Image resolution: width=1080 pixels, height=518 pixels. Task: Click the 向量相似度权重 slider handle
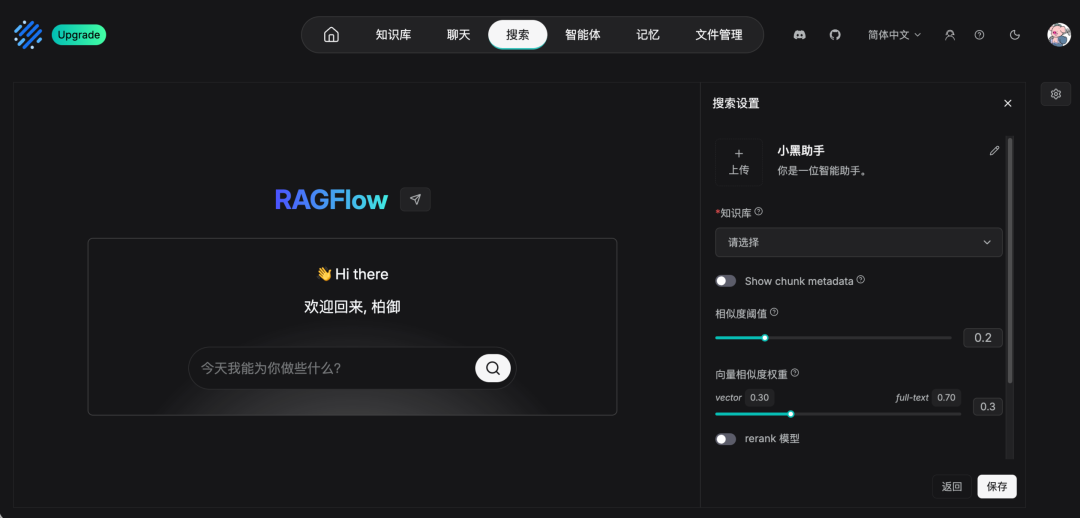791,414
